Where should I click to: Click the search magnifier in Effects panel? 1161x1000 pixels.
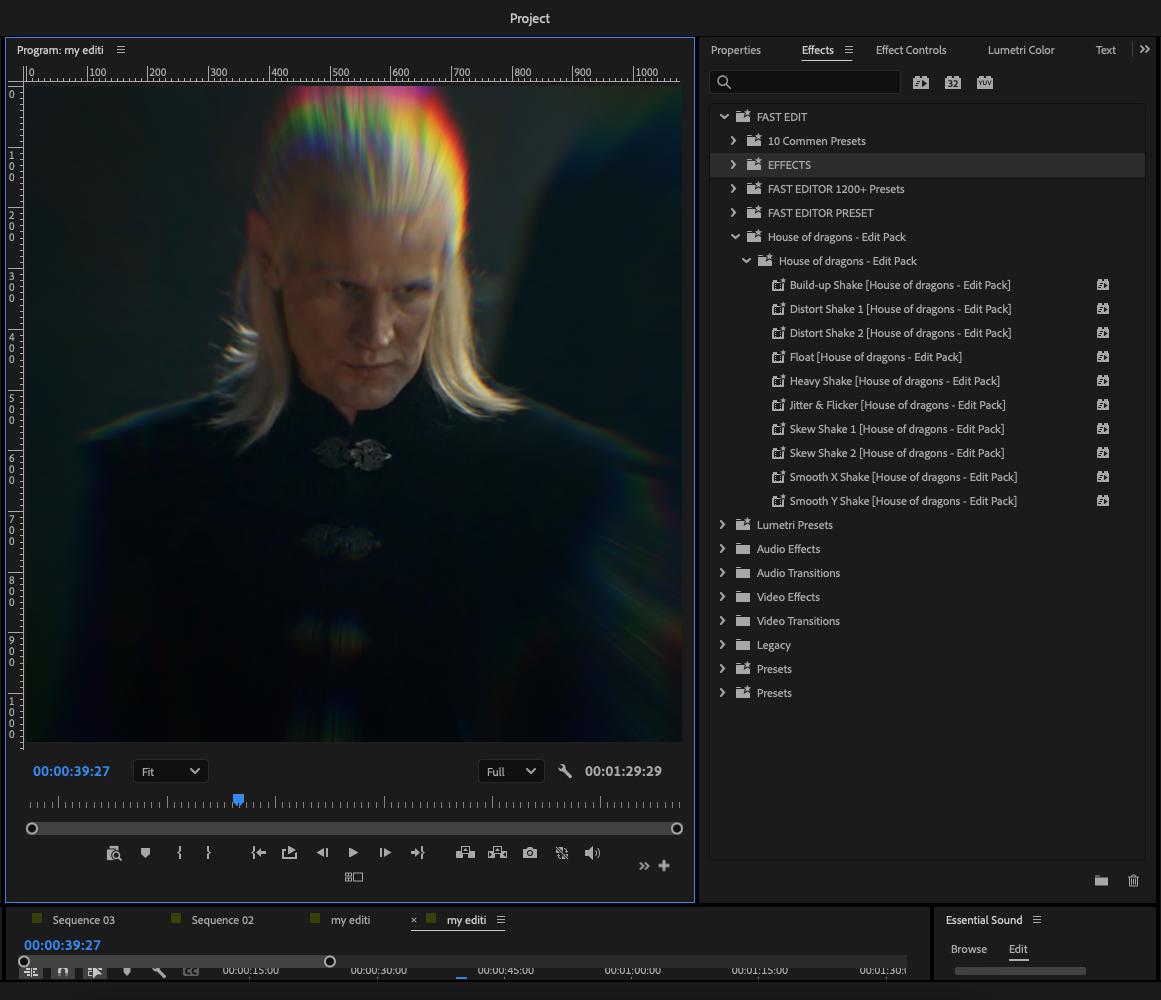[x=724, y=82]
